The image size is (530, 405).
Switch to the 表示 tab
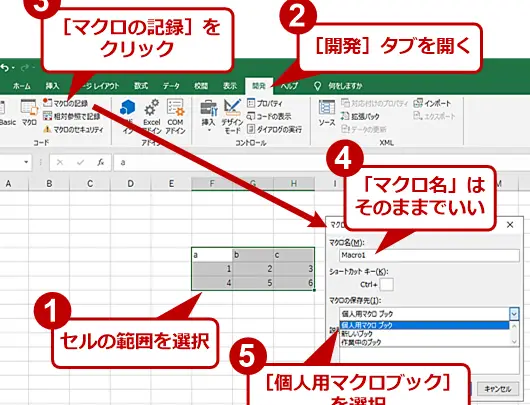pyautogui.click(x=230, y=86)
